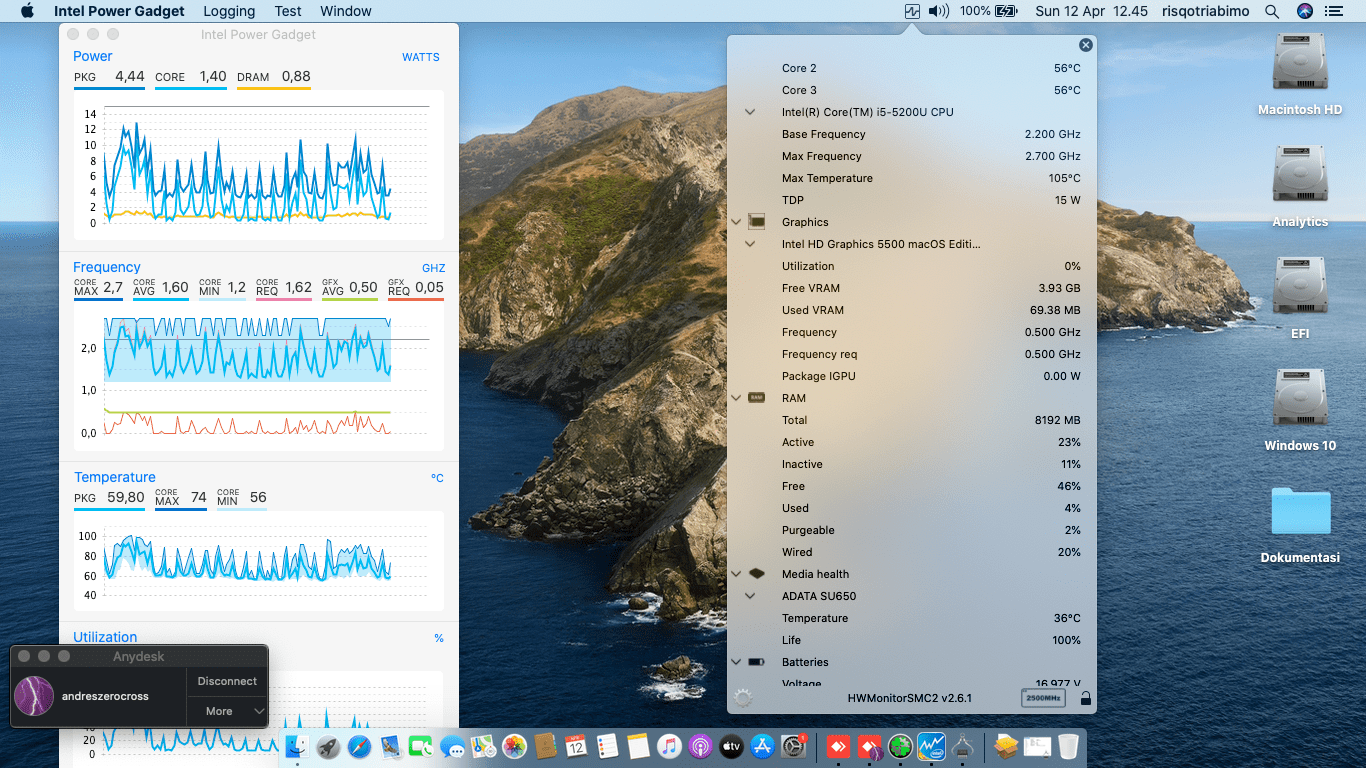This screenshot has width=1366, height=768.
Task: Click the Temperature section heading in Power Gadget
Action: click(115, 477)
